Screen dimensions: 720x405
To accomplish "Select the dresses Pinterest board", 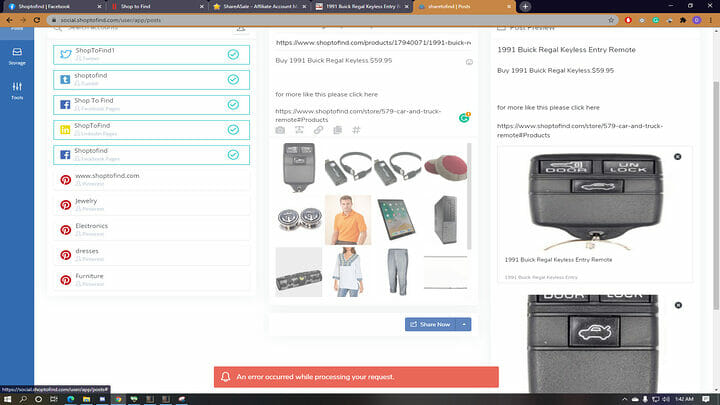I will pos(152,255).
